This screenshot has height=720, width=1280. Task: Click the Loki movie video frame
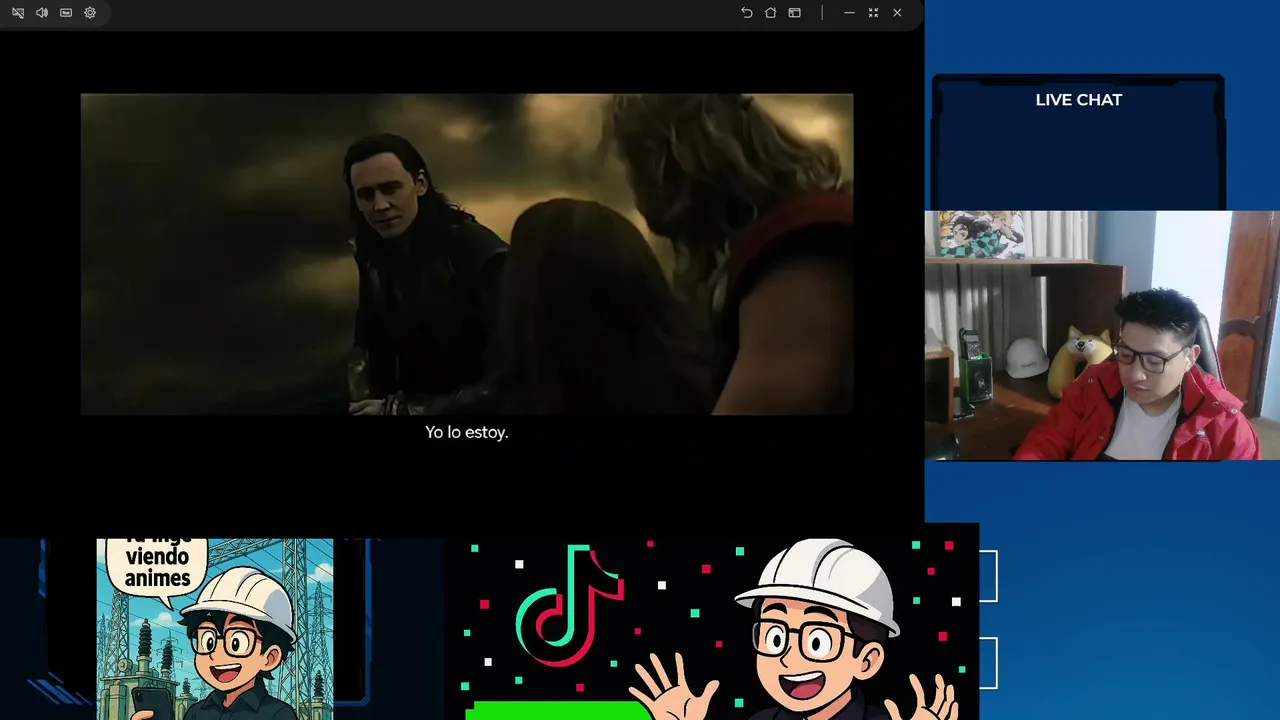tap(467, 254)
